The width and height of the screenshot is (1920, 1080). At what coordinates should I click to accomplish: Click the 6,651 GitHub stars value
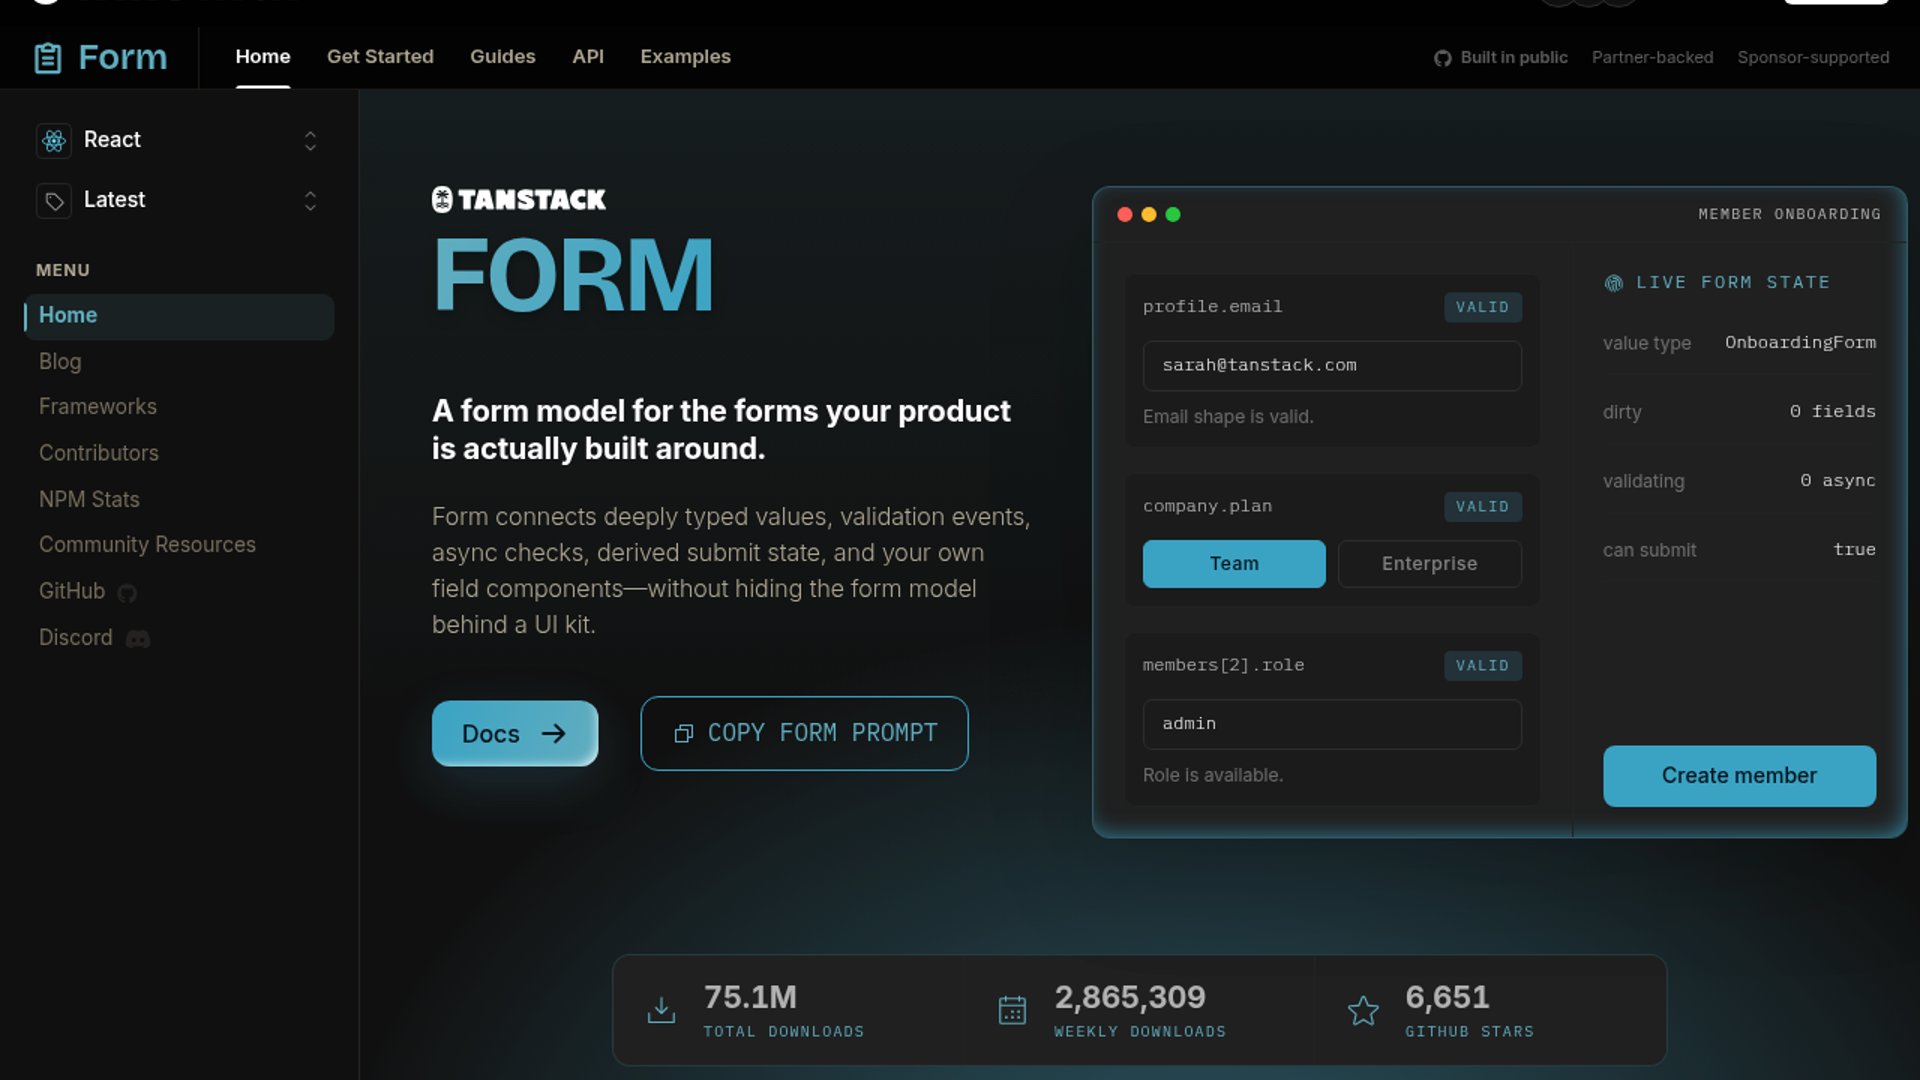coord(1447,998)
